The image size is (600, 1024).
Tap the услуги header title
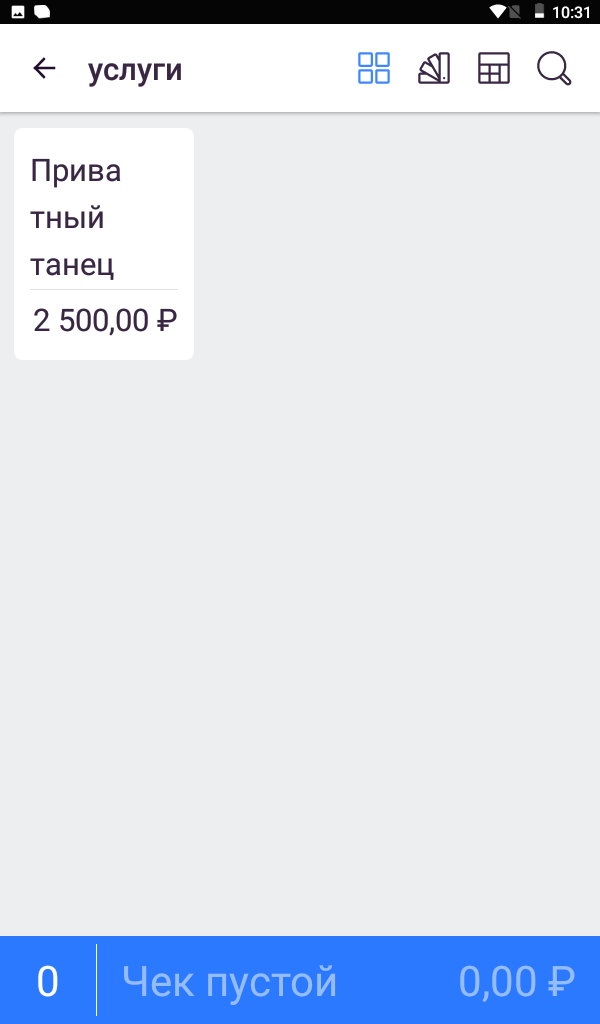tap(136, 69)
